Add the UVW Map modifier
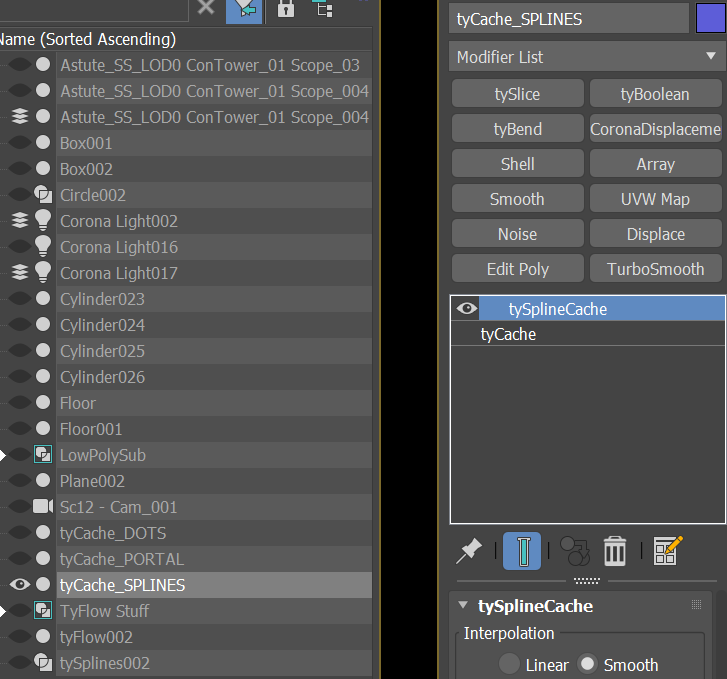This screenshot has height=679, width=727. 655,199
